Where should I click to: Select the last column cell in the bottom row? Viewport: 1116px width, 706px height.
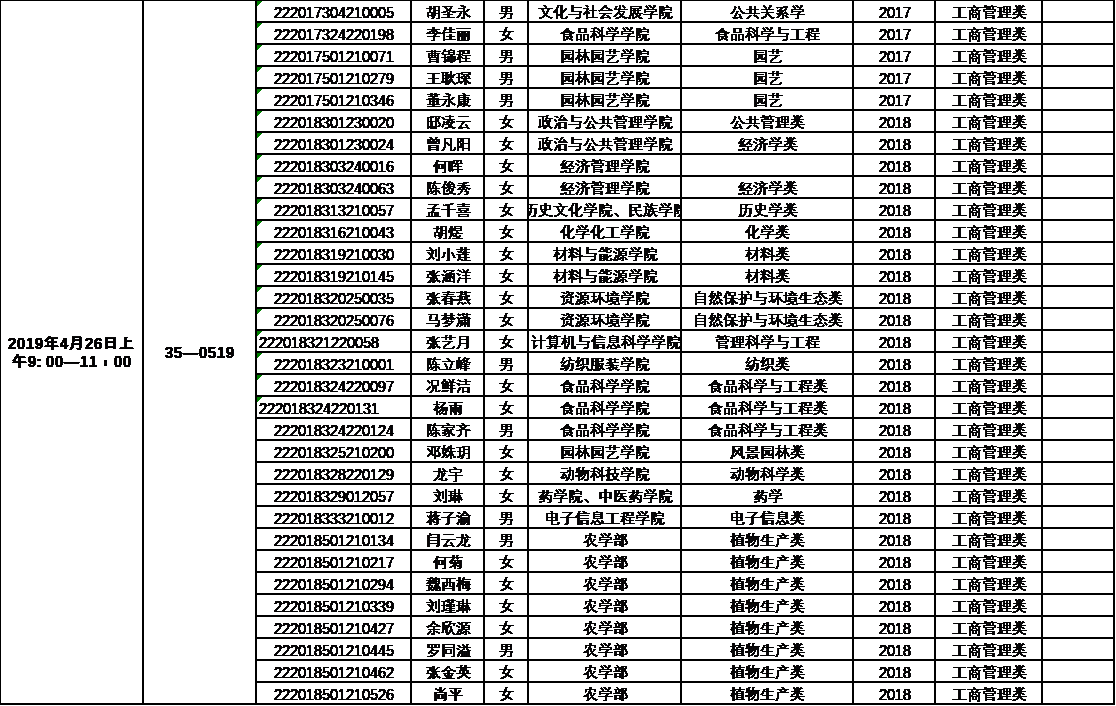[990, 694]
